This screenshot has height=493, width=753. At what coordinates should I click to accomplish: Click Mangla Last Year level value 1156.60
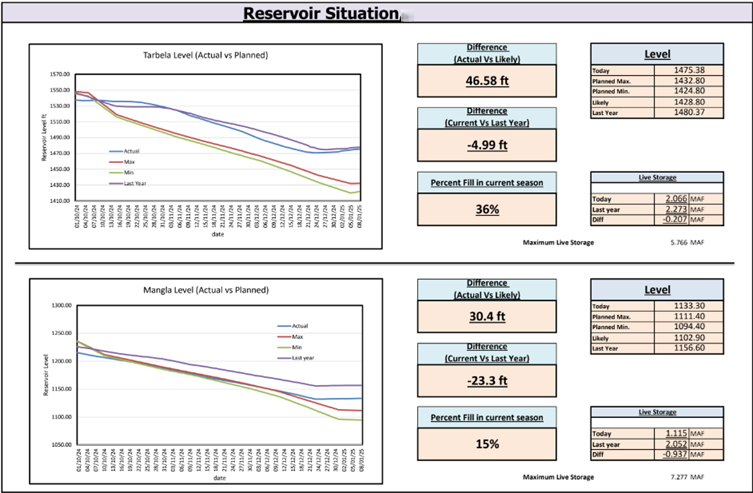point(692,348)
